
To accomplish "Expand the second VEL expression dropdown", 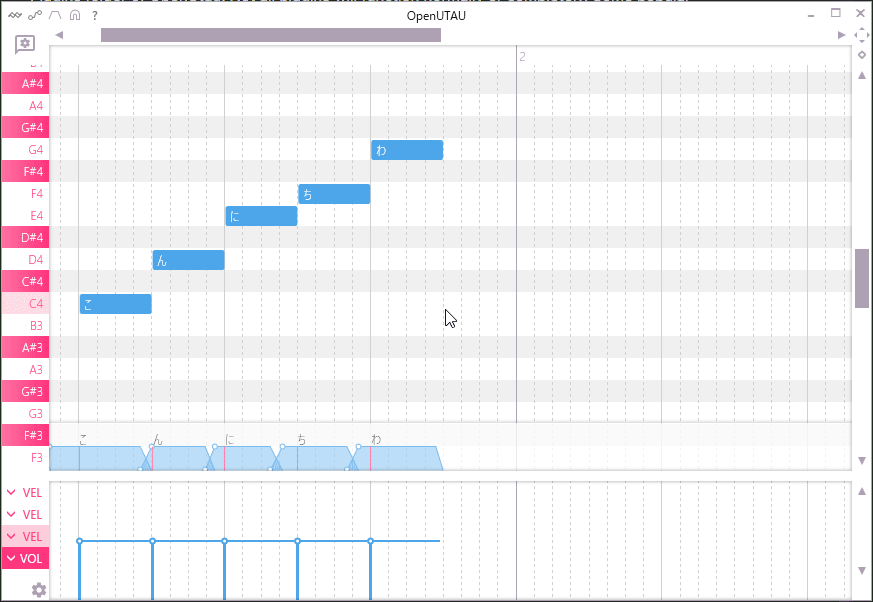I will (x=25, y=514).
